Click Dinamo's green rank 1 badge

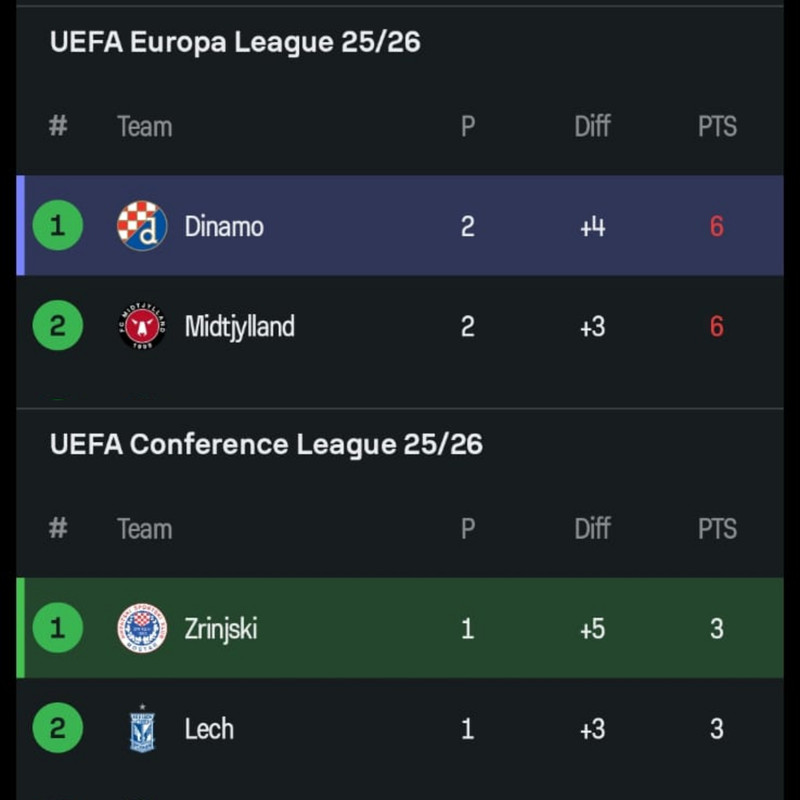point(57,226)
